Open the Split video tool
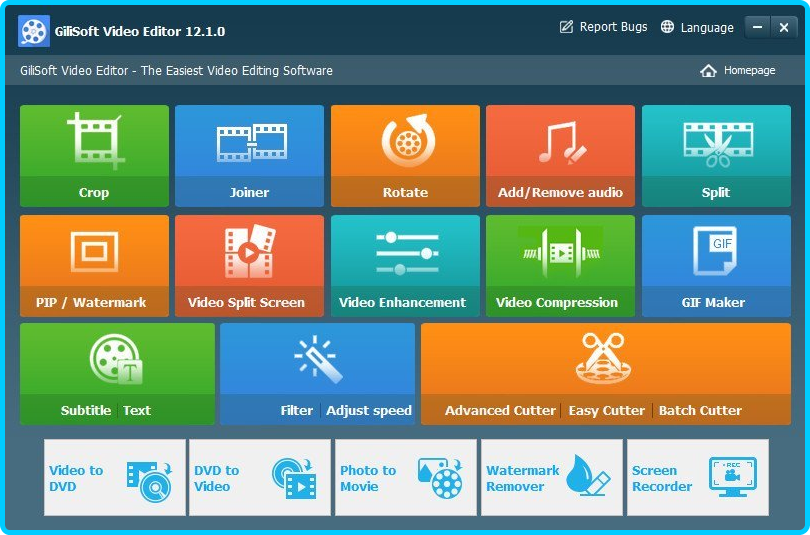This screenshot has width=810, height=535. point(715,155)
